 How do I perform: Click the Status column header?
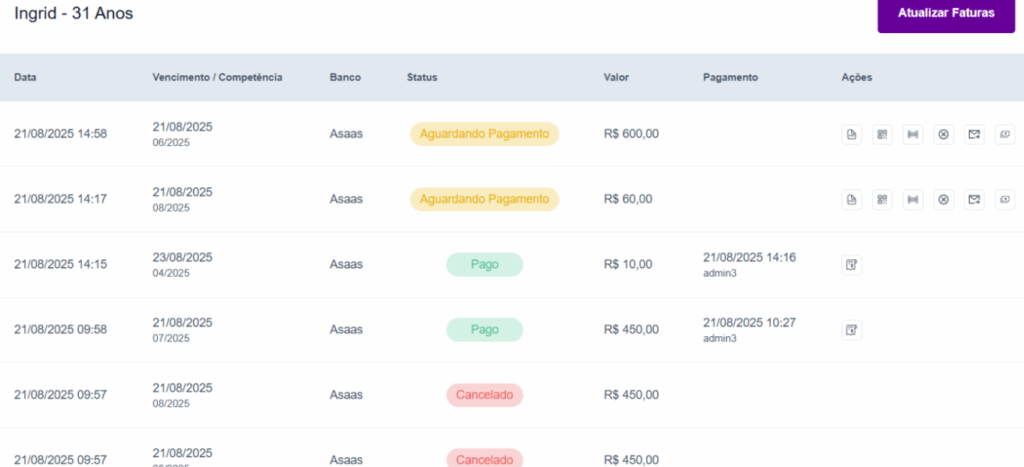coord(422,77)
